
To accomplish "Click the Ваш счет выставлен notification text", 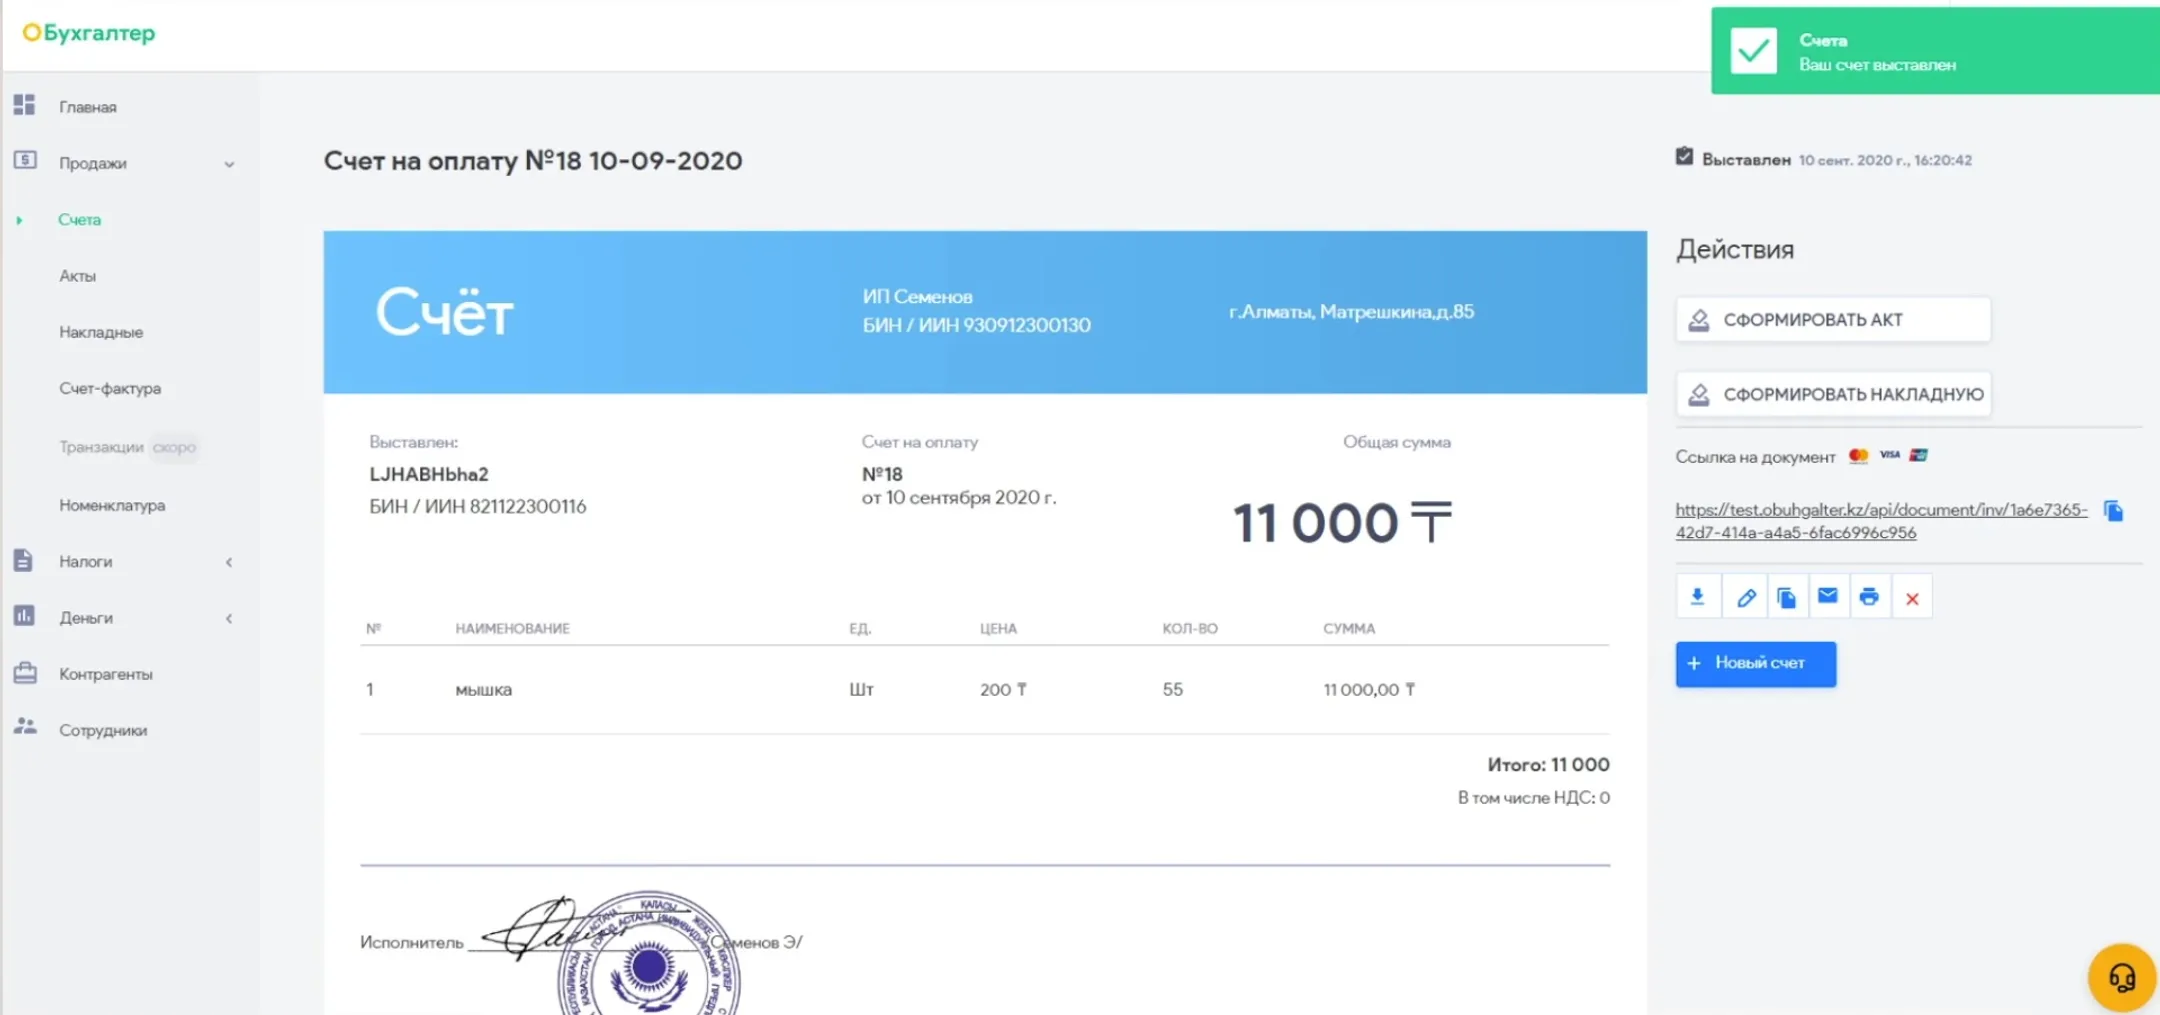I will [1877, 65].
